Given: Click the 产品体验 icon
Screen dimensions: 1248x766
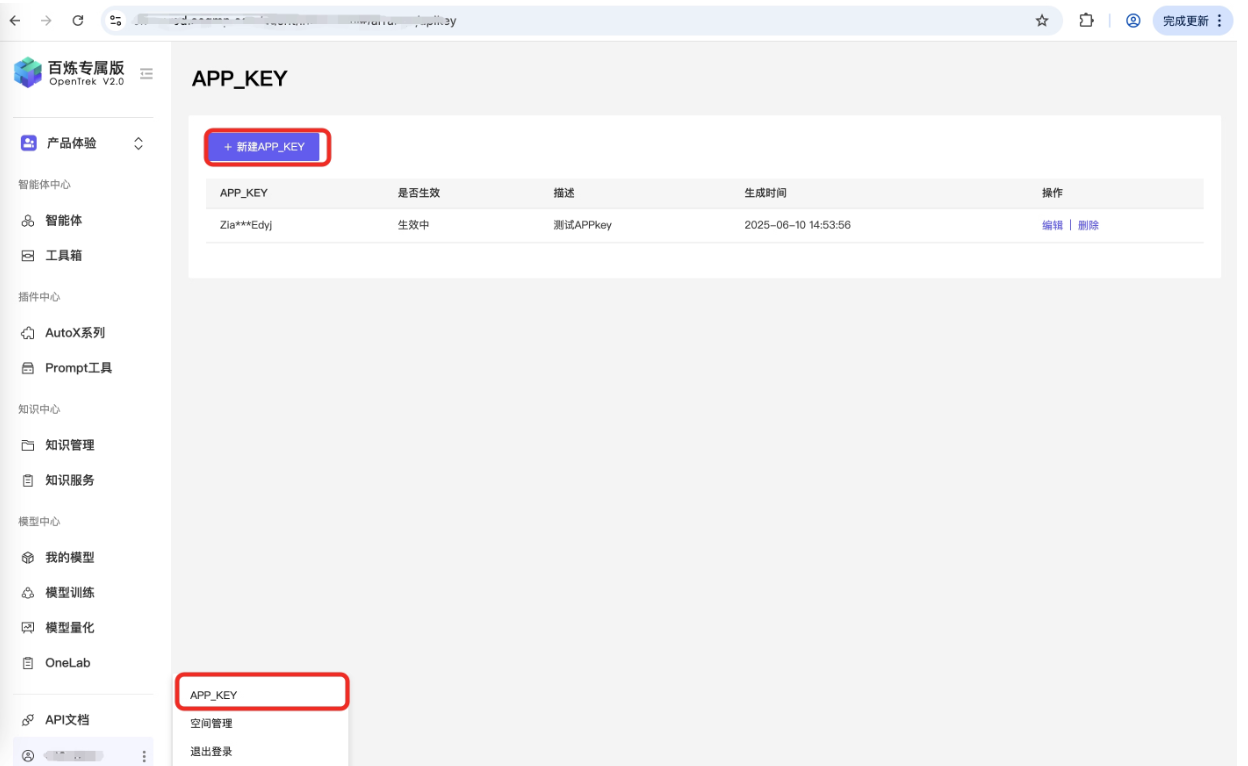Looking at the screenshot, I should tap(28, 144).
